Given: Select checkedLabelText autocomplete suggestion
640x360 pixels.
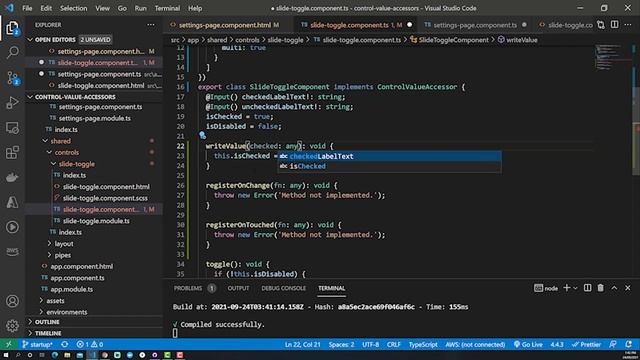Looking at the screenshot, I should point(390,156).
